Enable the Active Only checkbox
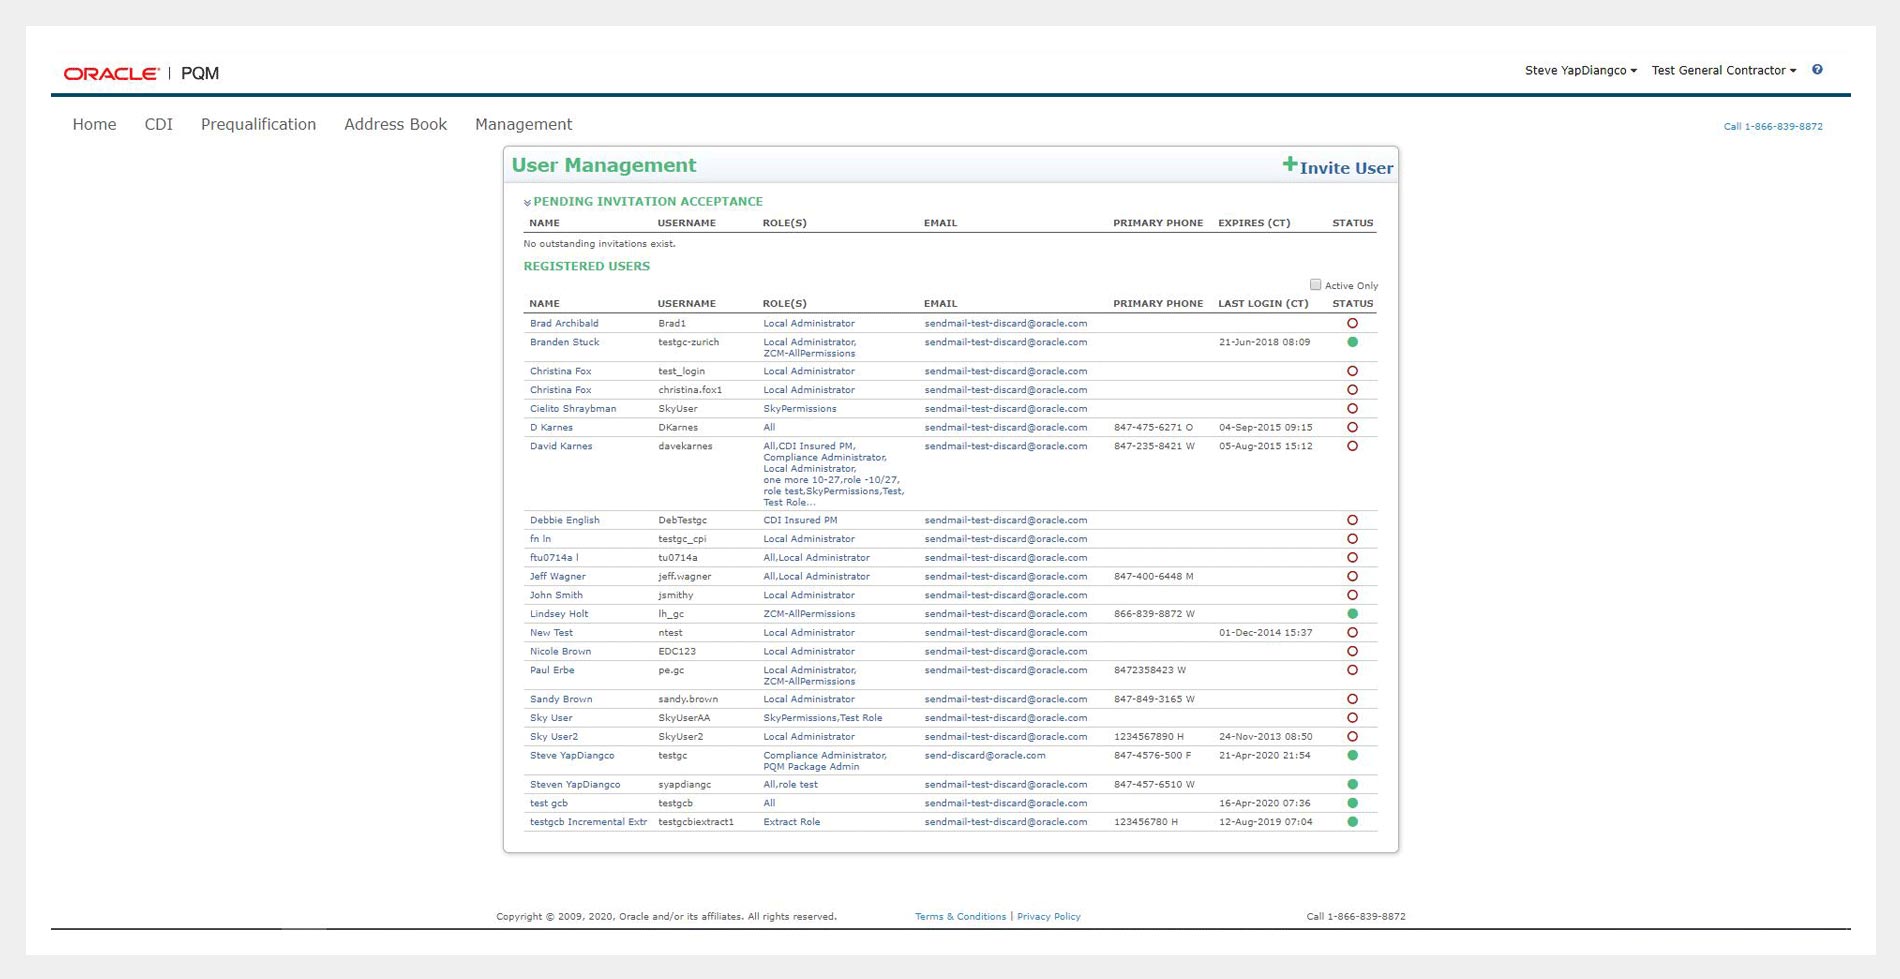 coord(1315,285)
